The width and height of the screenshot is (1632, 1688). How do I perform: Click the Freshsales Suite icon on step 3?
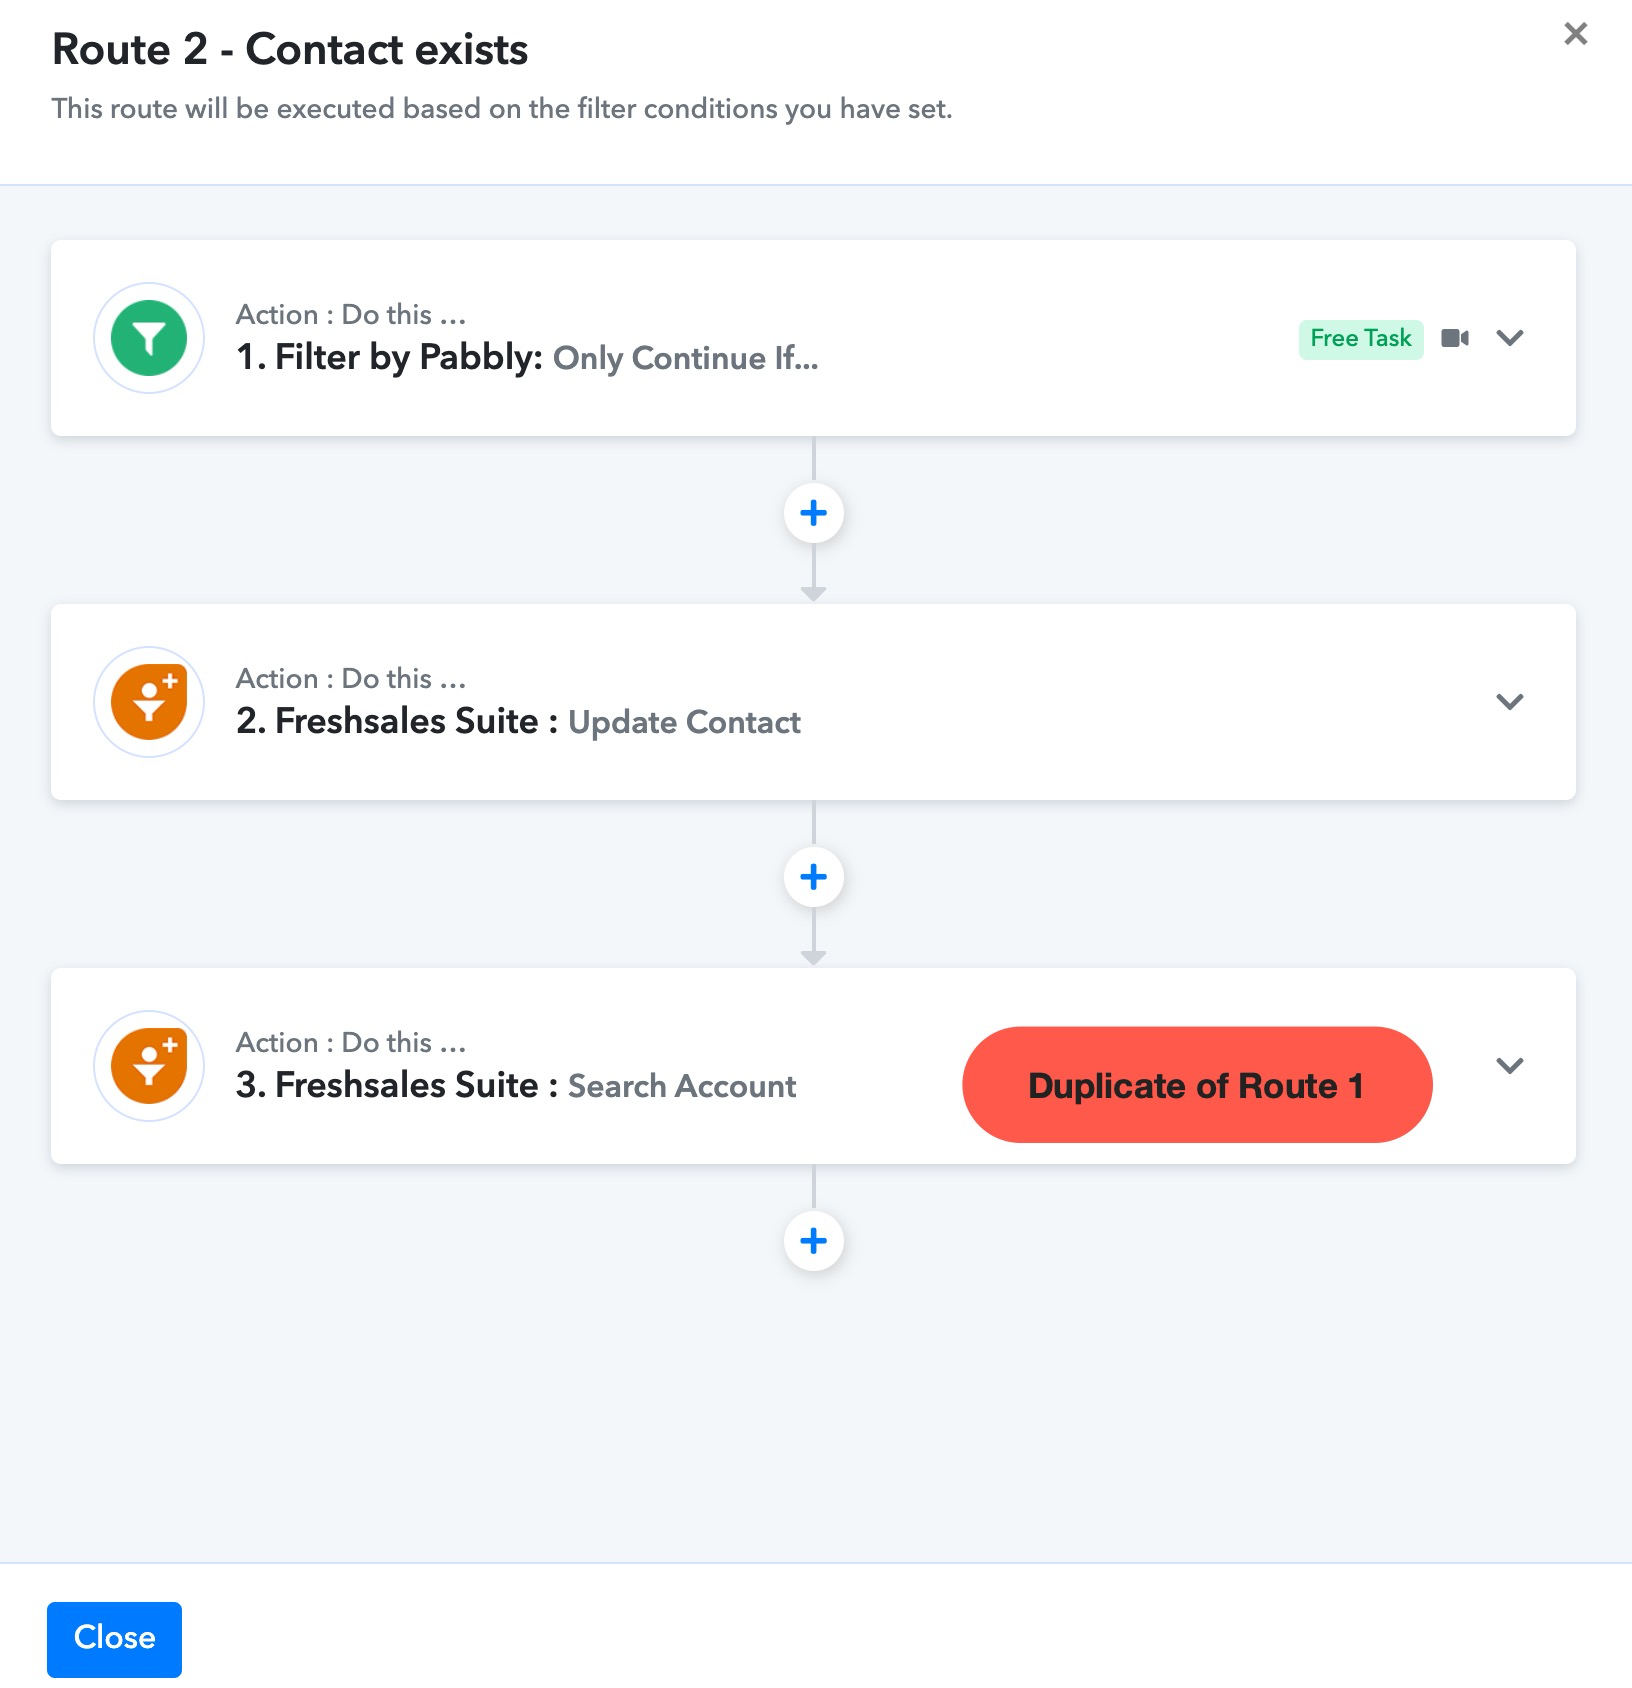pyautogui.click(x=149, y=1066)
